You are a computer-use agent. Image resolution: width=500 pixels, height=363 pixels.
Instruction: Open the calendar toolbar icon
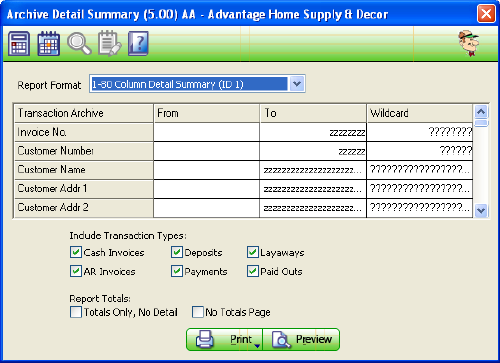point(49,44)
